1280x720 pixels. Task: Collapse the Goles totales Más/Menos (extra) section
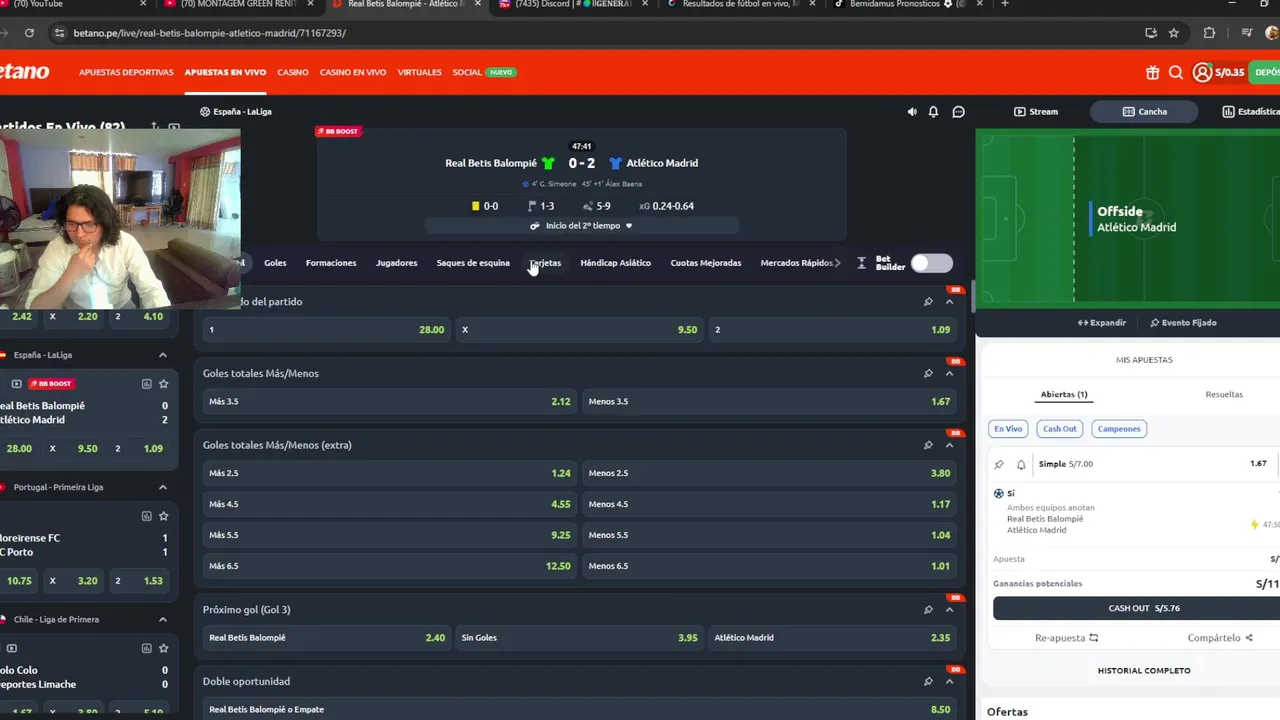point(949,445)
